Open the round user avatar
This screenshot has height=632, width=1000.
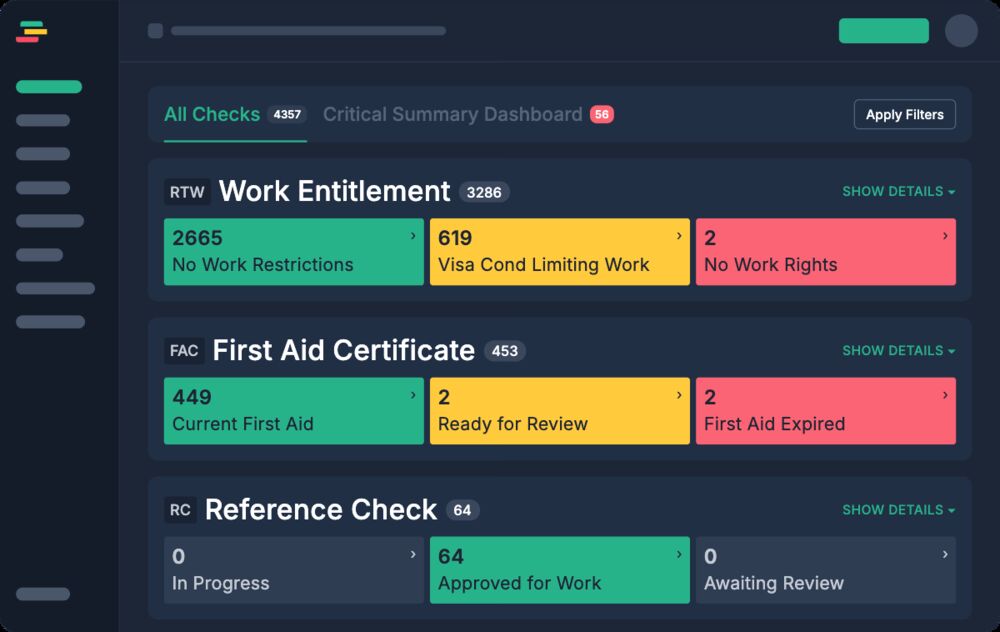(961, 31)
